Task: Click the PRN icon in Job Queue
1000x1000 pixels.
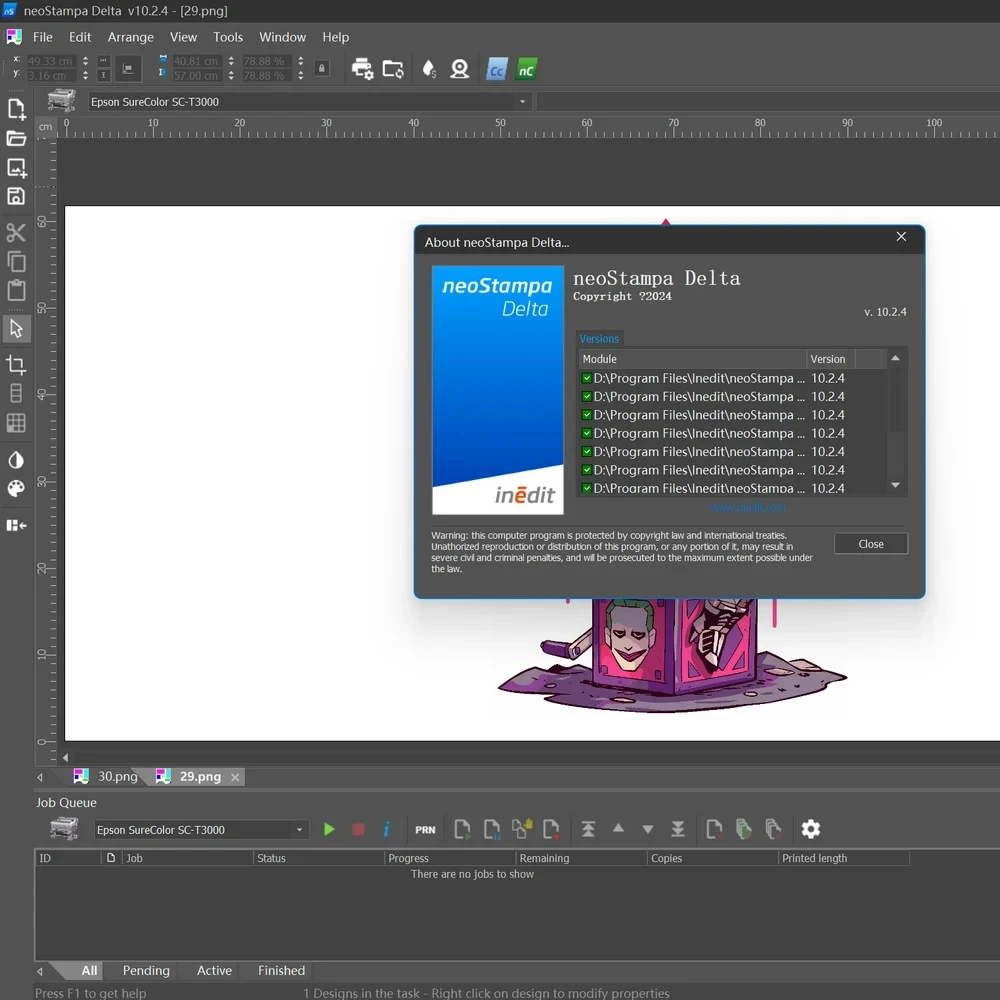Action: [x=425, y=829]
